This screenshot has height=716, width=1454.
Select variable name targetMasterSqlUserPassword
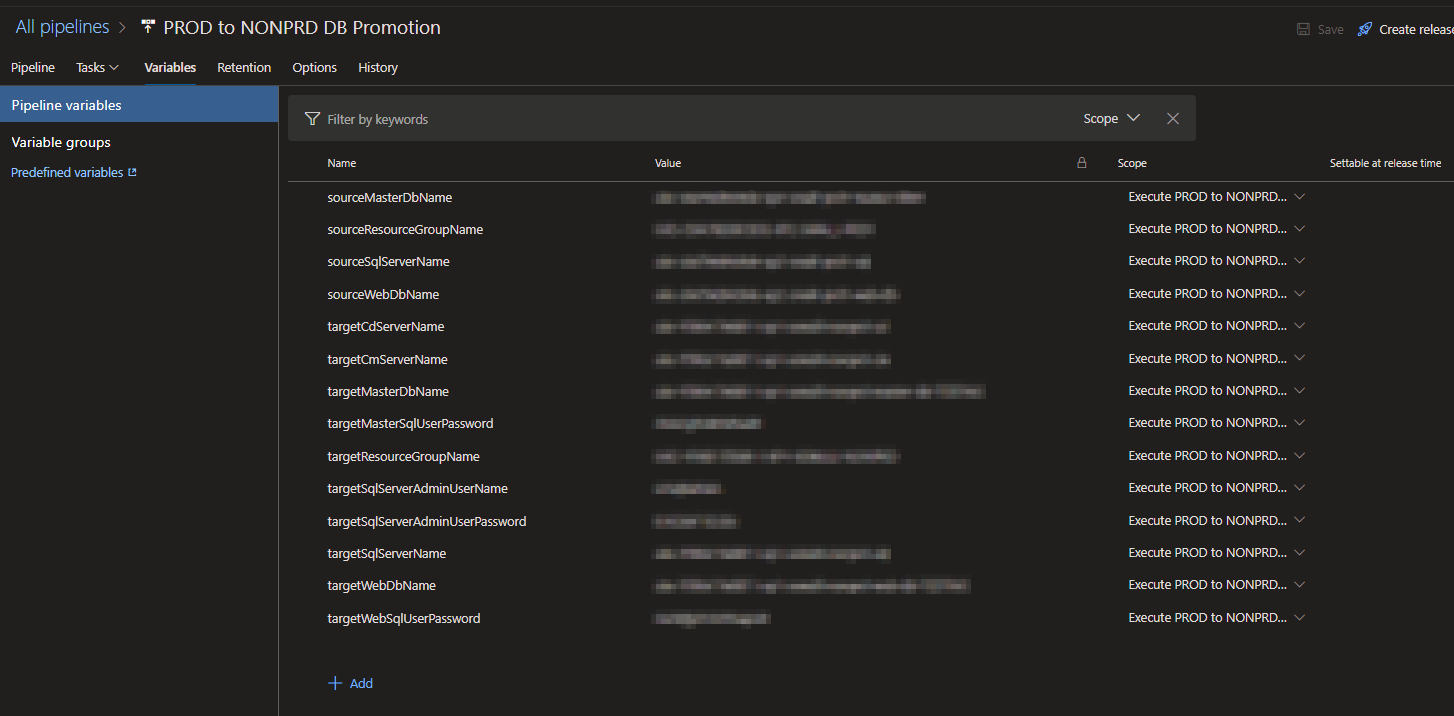point(410,423)
